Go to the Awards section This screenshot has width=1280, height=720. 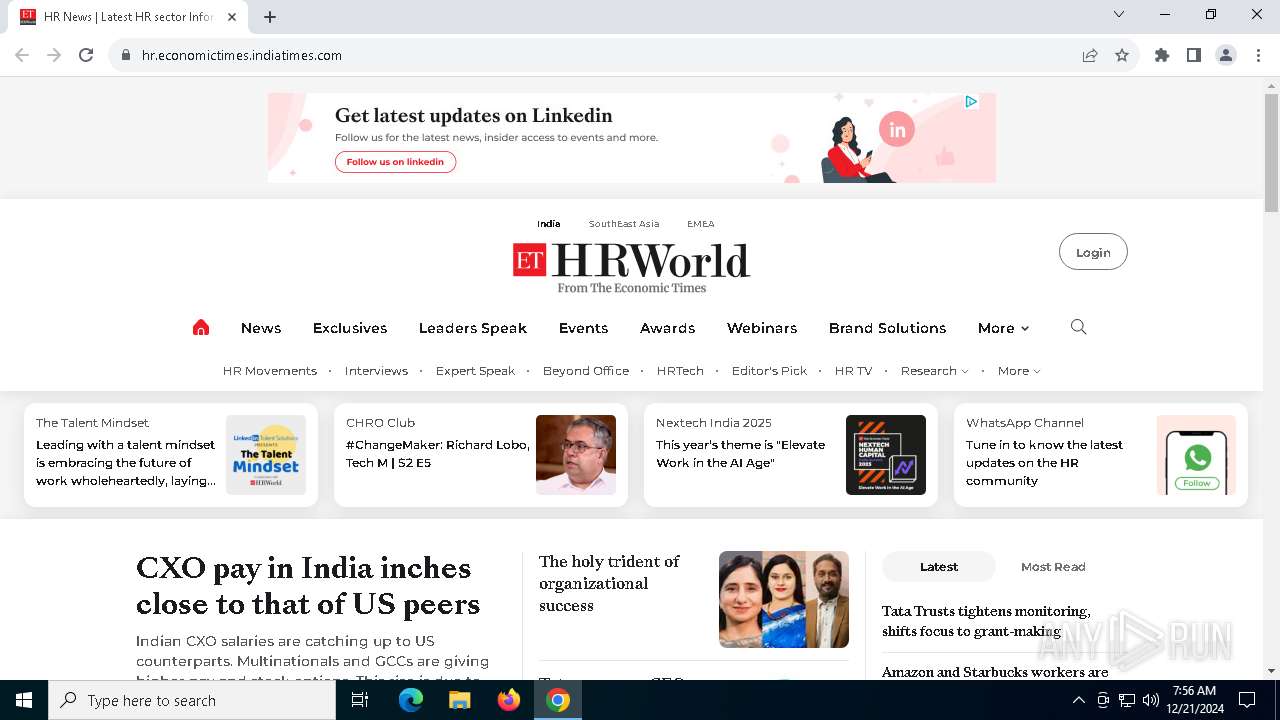pos(667,328)
